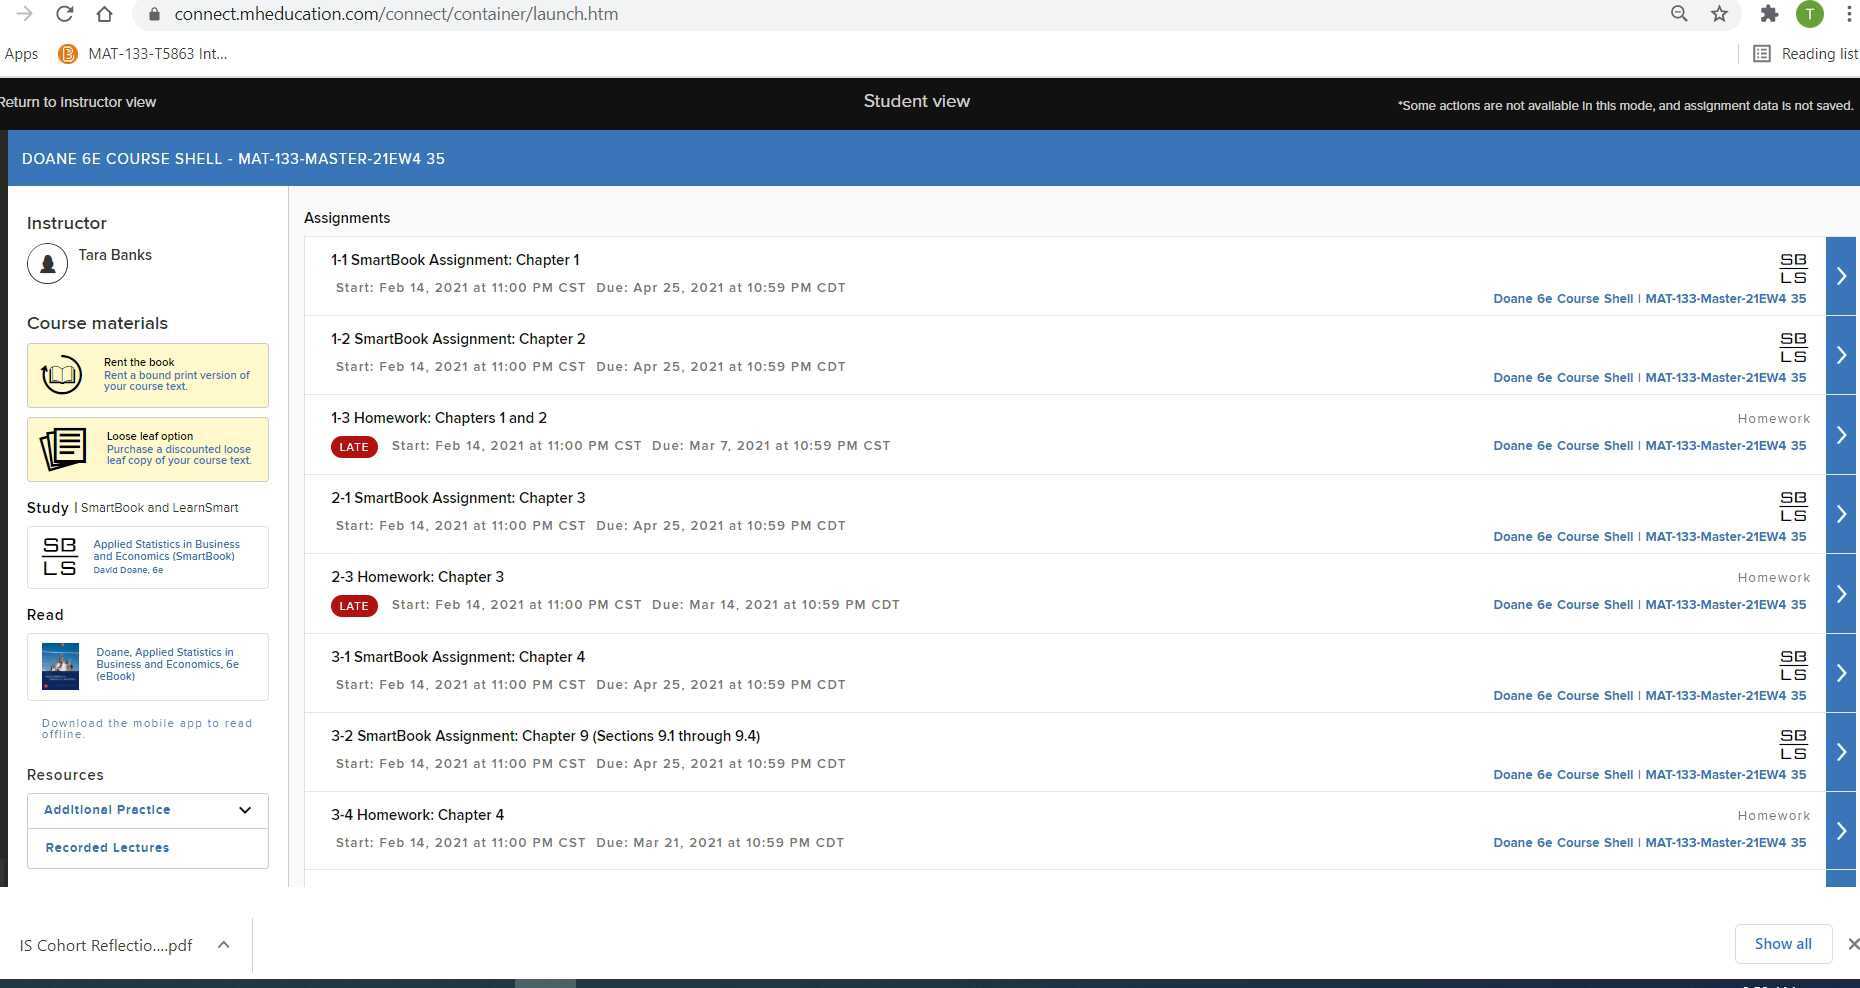
Task: Open the Reading list icon
Action: (1762, 54)
